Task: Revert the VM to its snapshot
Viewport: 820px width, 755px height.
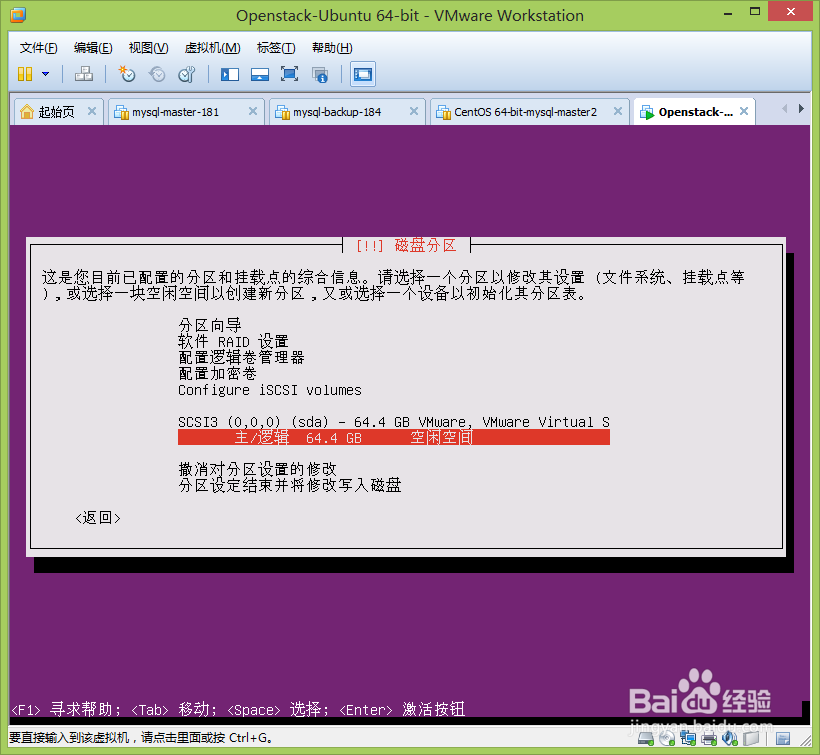Action: 157,74
